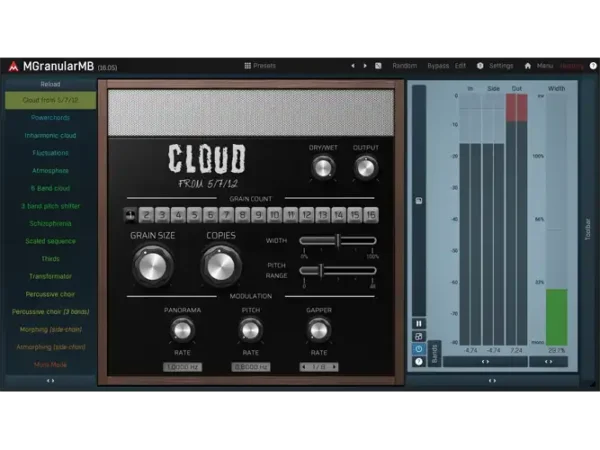The width and height of the screenshot is (600, 450).
Task: Set grain count to 8
Action: [243, 215]
